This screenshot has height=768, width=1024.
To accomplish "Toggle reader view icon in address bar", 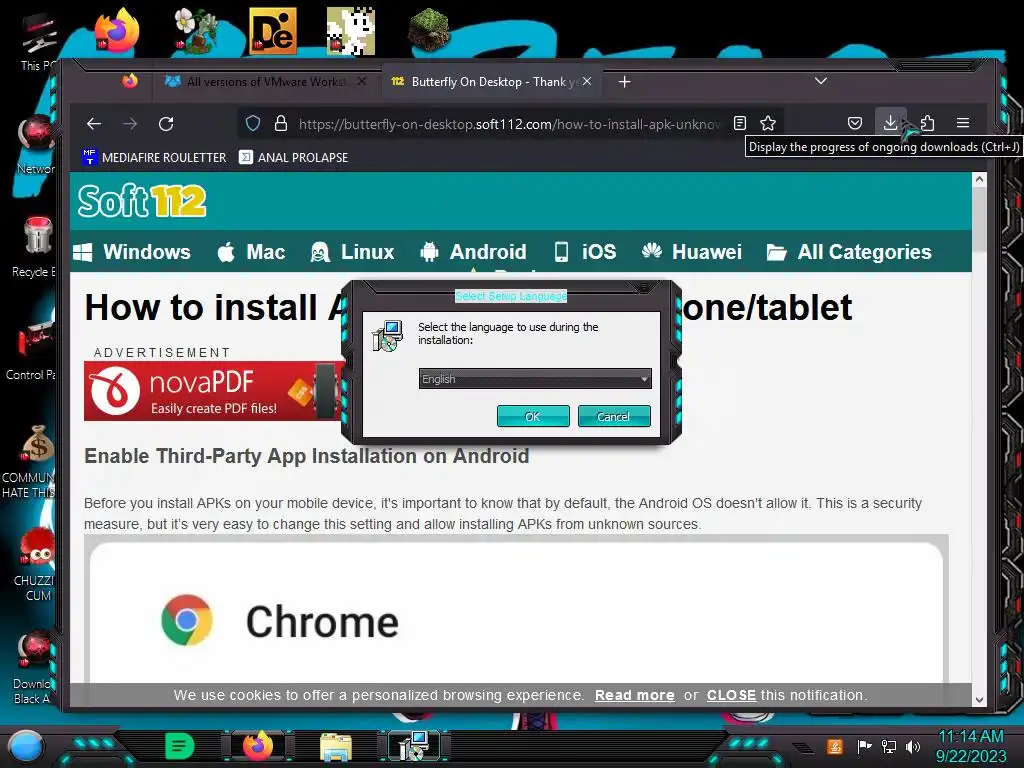I will click(x=739, y=123).
